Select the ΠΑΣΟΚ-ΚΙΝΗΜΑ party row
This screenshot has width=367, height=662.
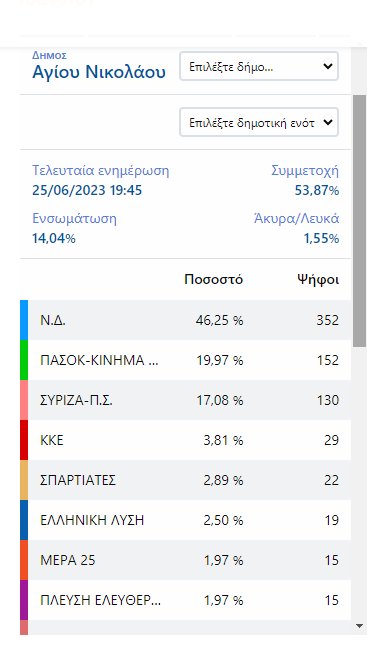(x=185, y=360)
